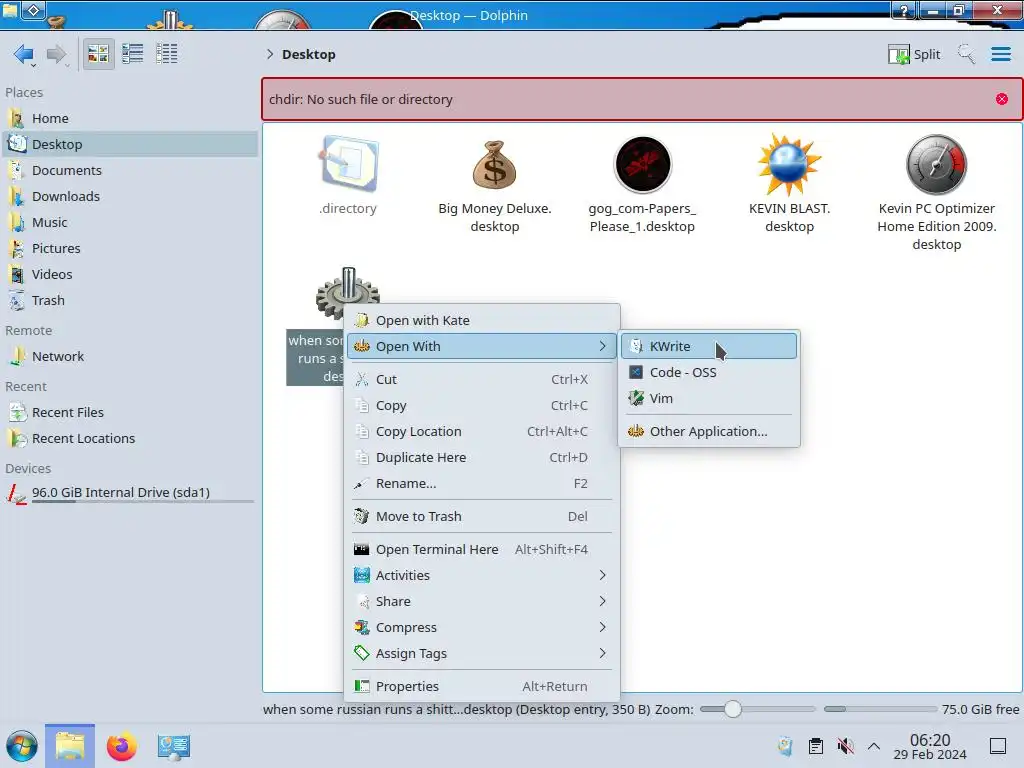Expand the Compress submenu
This screenshot has height=768, width=1024.
coord(482,628)
